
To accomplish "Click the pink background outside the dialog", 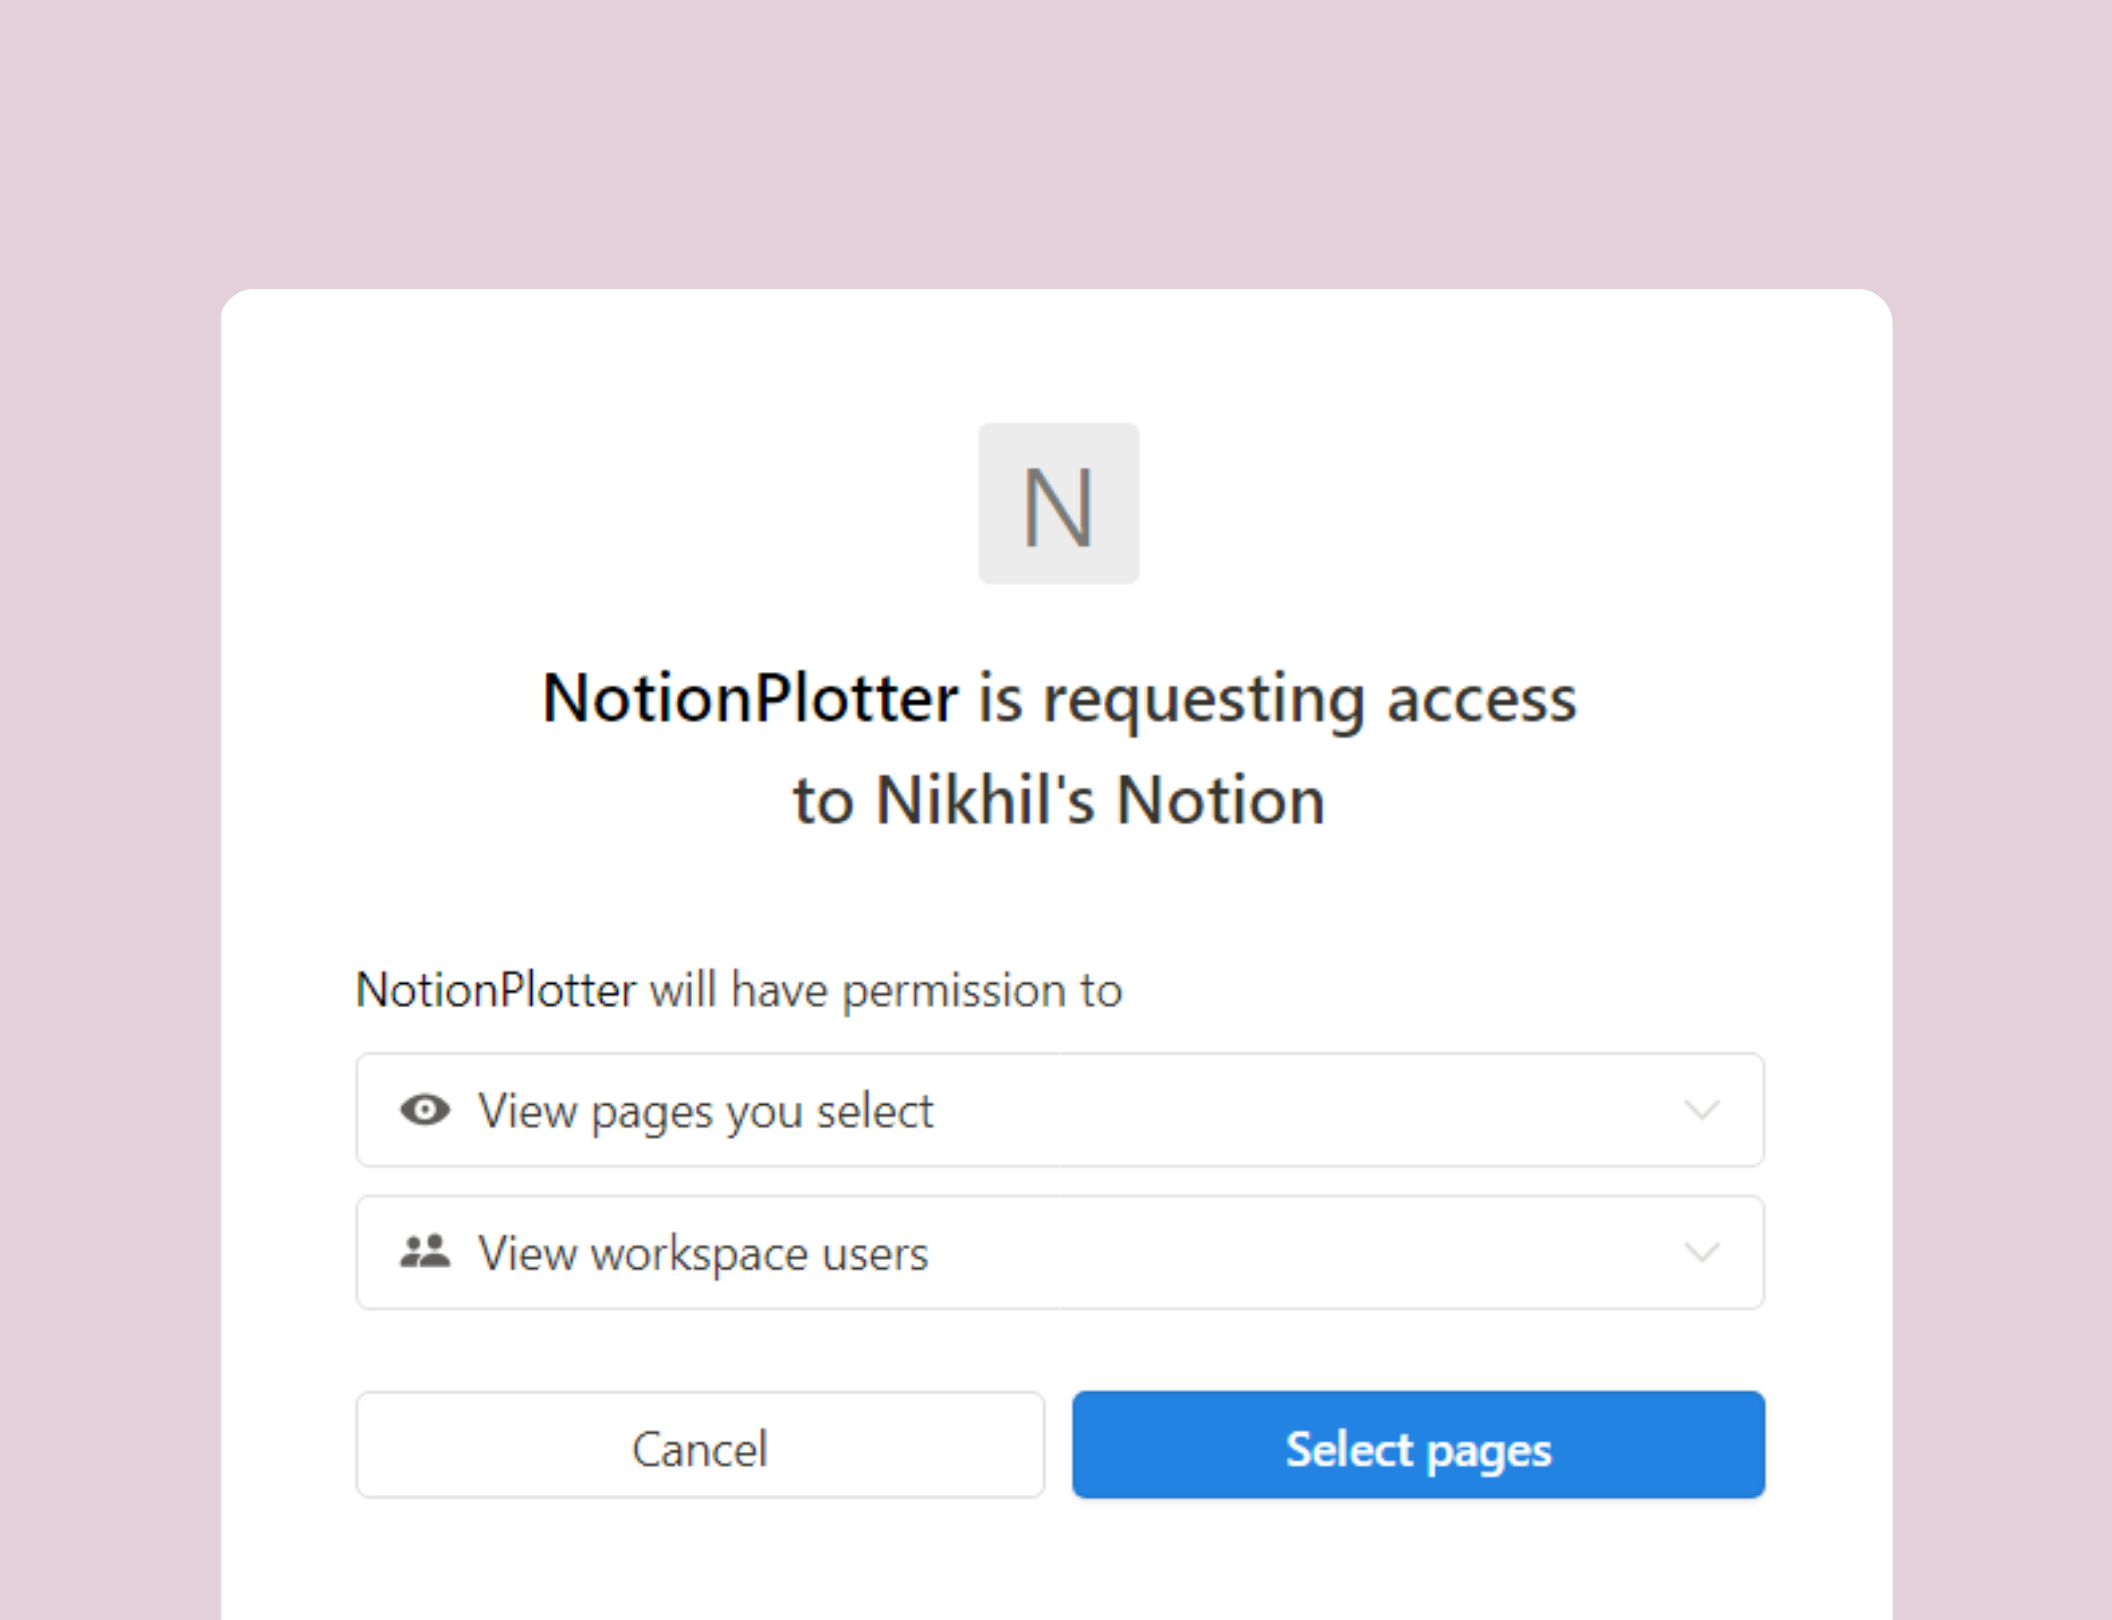I will (1056, 140).
